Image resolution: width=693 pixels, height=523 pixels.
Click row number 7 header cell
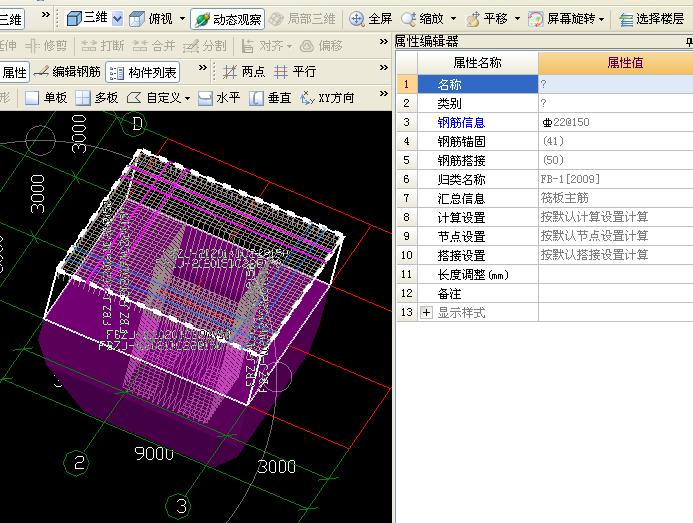pos(407,198)
